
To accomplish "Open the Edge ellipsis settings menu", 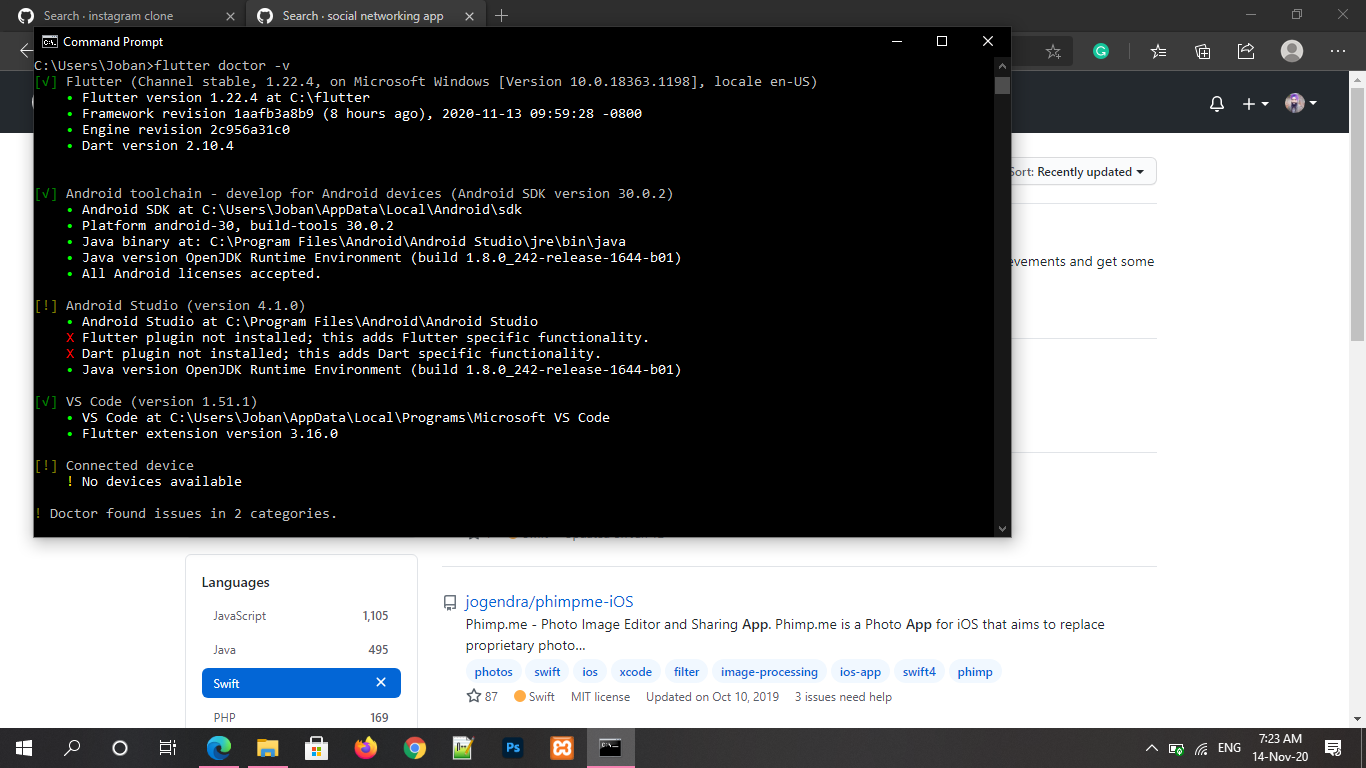I will pyautogui.click(x=1337, y=51).
